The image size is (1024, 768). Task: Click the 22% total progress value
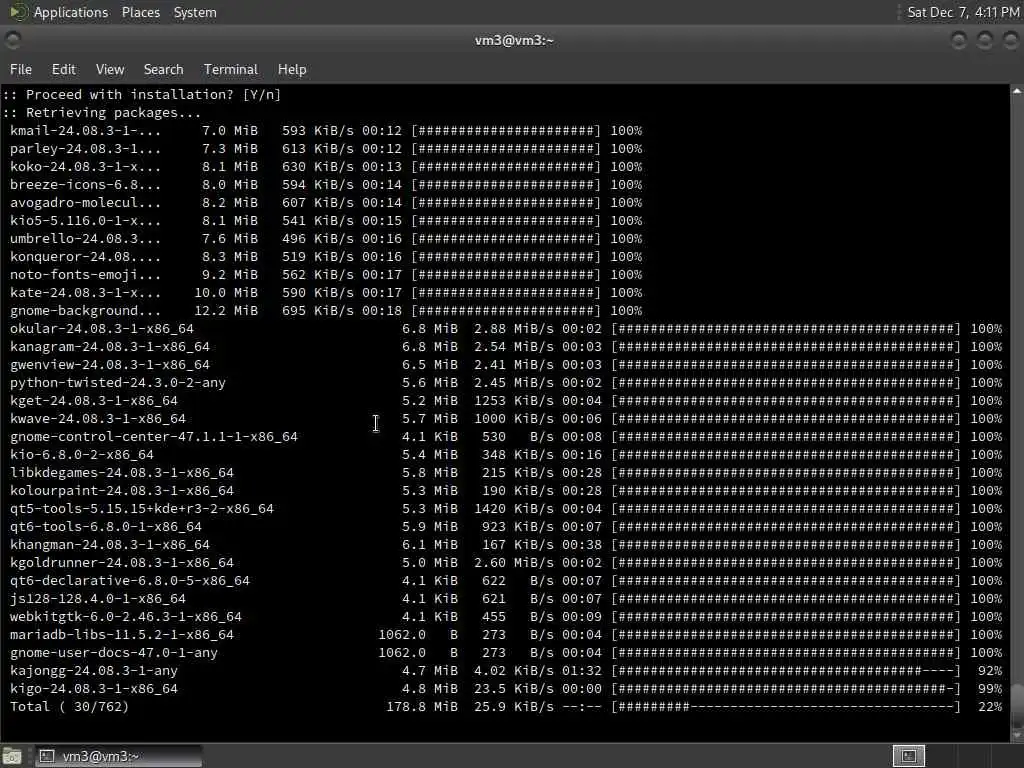pos(990,707)
